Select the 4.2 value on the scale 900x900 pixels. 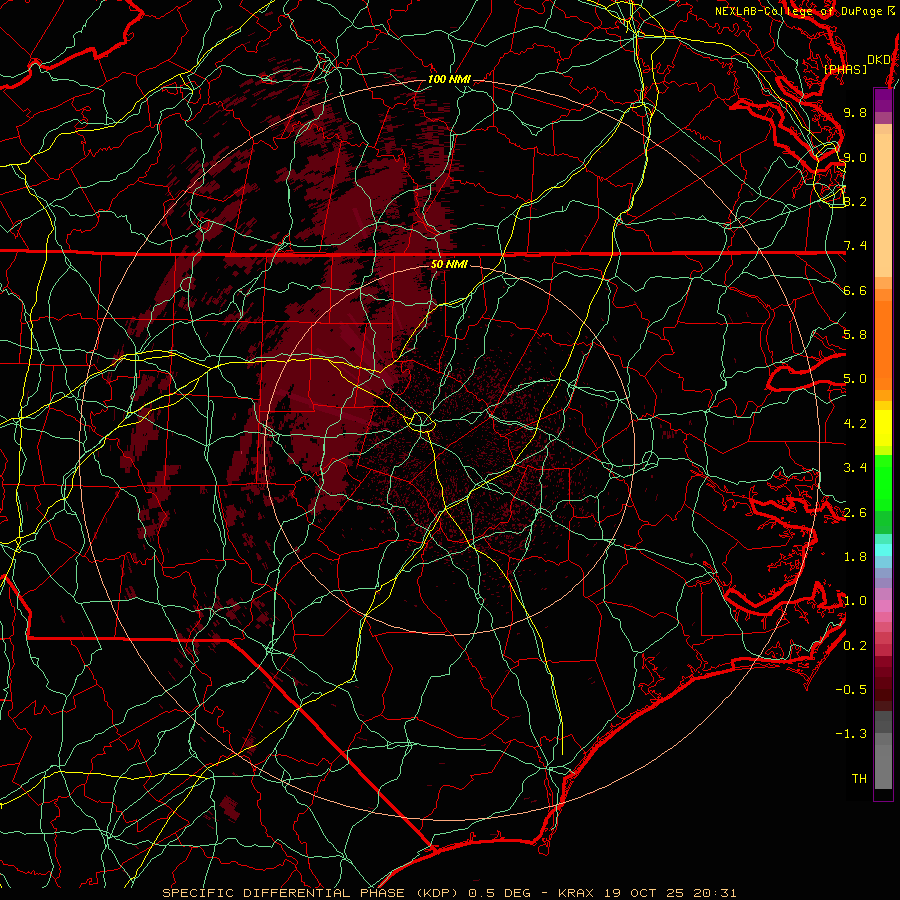click(x=855, y=424)
